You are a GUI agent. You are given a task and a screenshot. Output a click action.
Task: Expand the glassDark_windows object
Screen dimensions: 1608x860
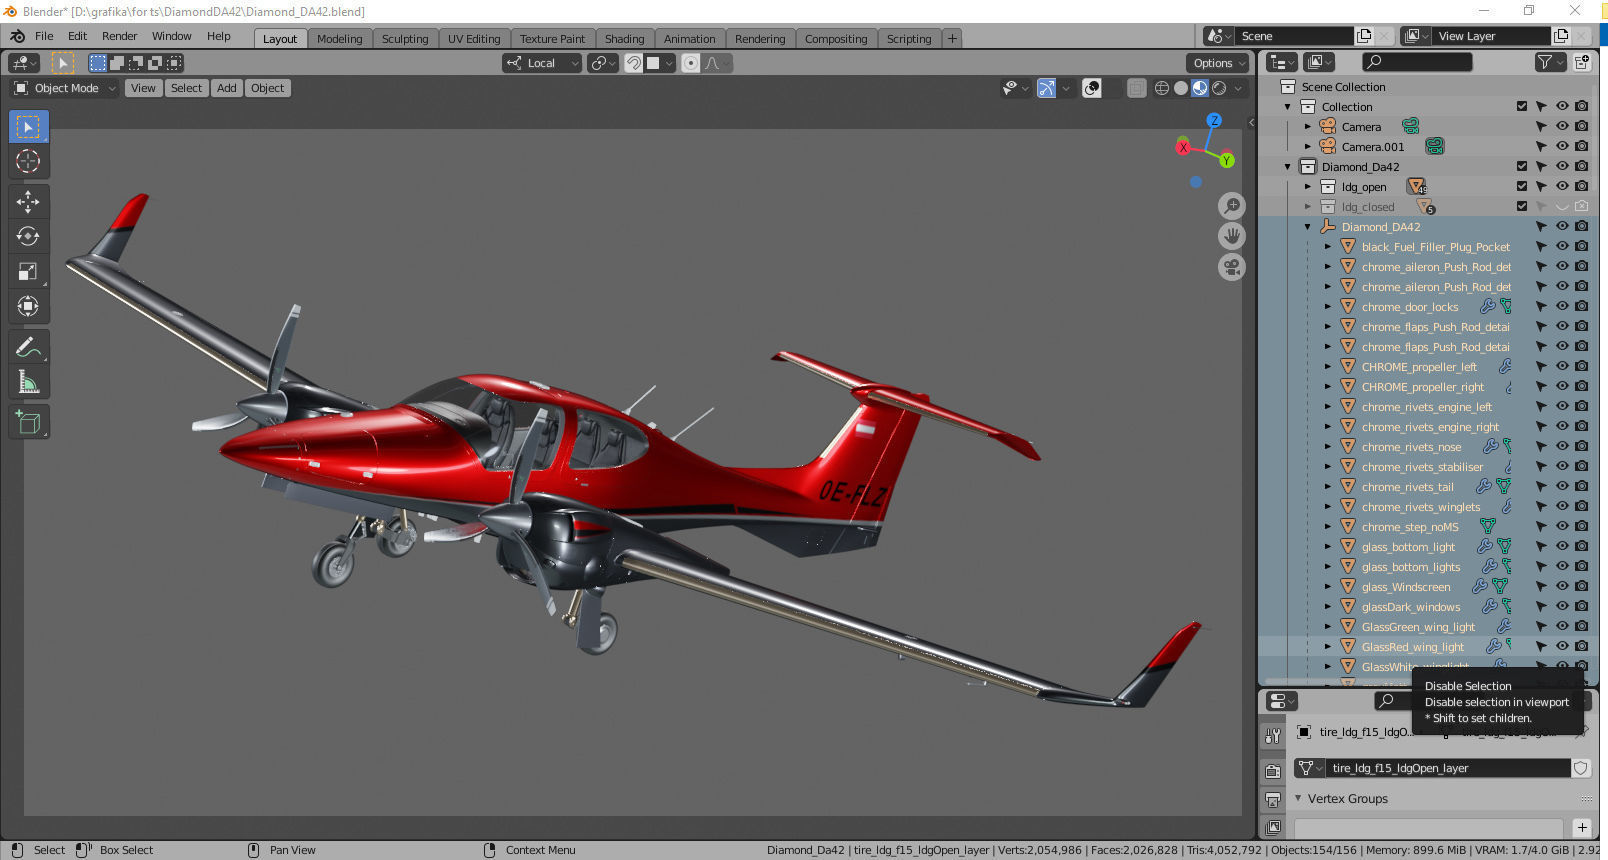[x=1327, y=607]
